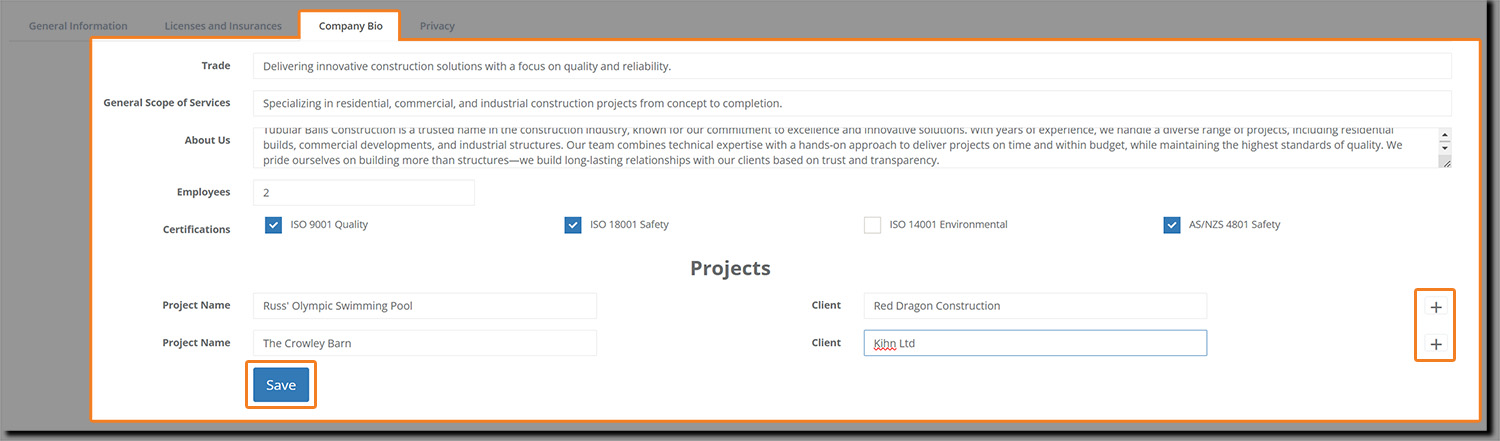Uncheck the ISO 9001 Quality checkbox
The image size is (1500, 441).
[273, 225]
